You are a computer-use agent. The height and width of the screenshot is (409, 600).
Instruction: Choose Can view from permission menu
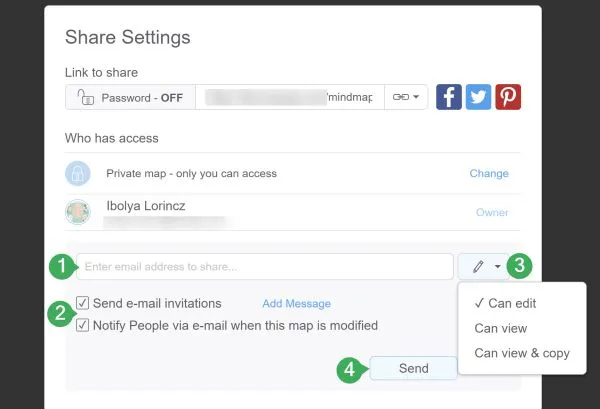[x=500, y=328]
